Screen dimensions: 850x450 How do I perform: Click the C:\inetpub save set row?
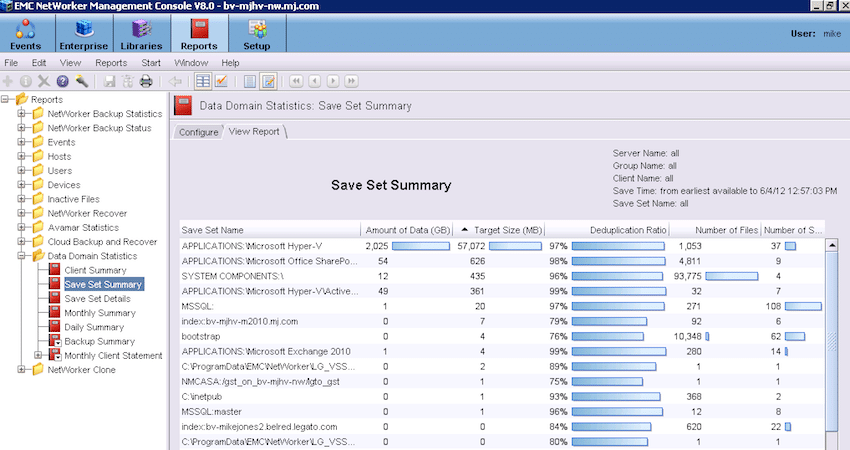(x=503, y=397)
